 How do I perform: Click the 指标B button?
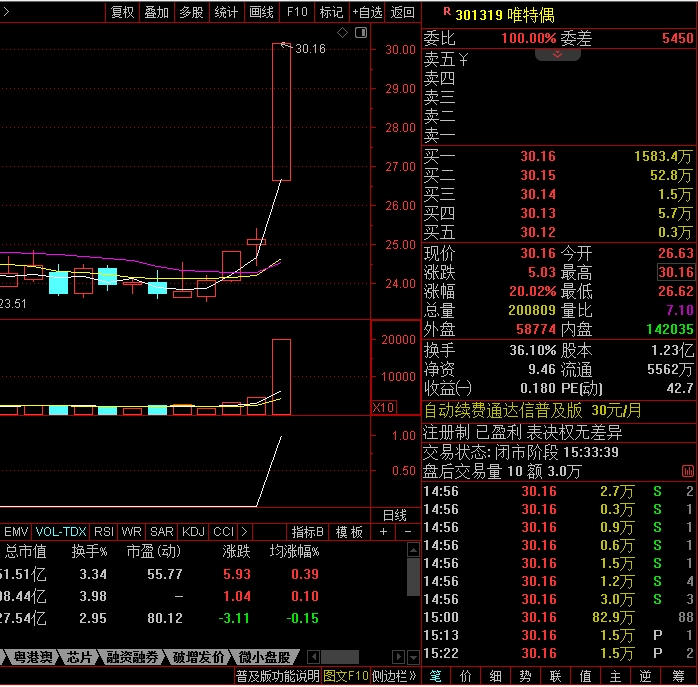[308, 532]
